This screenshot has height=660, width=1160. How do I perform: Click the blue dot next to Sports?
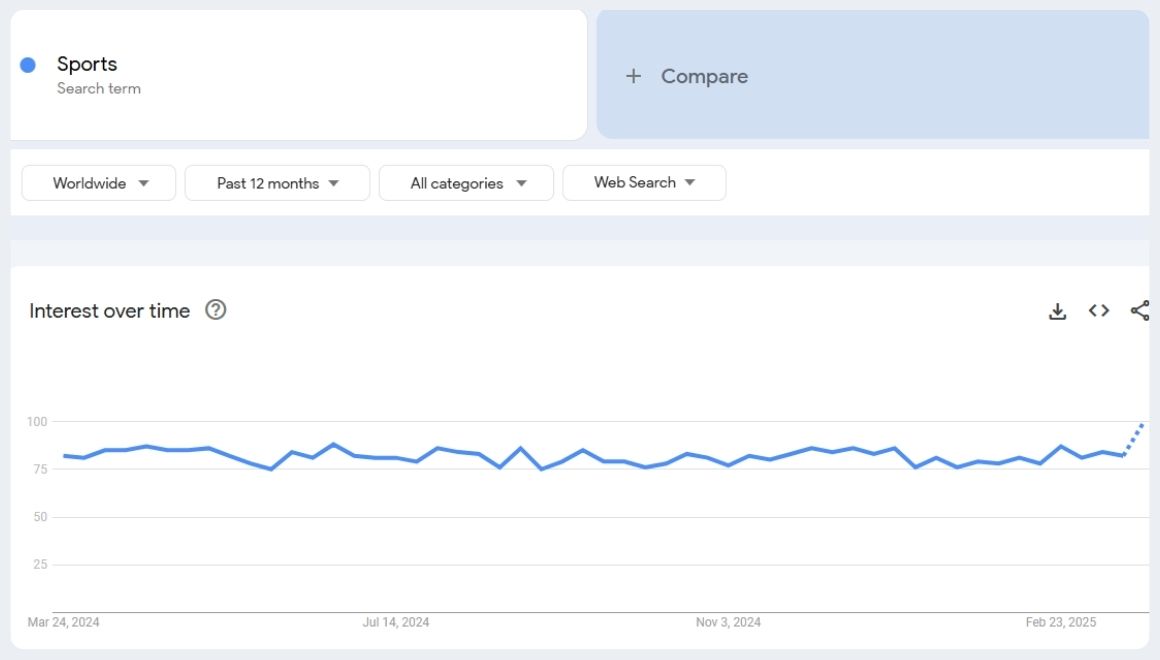28,65
